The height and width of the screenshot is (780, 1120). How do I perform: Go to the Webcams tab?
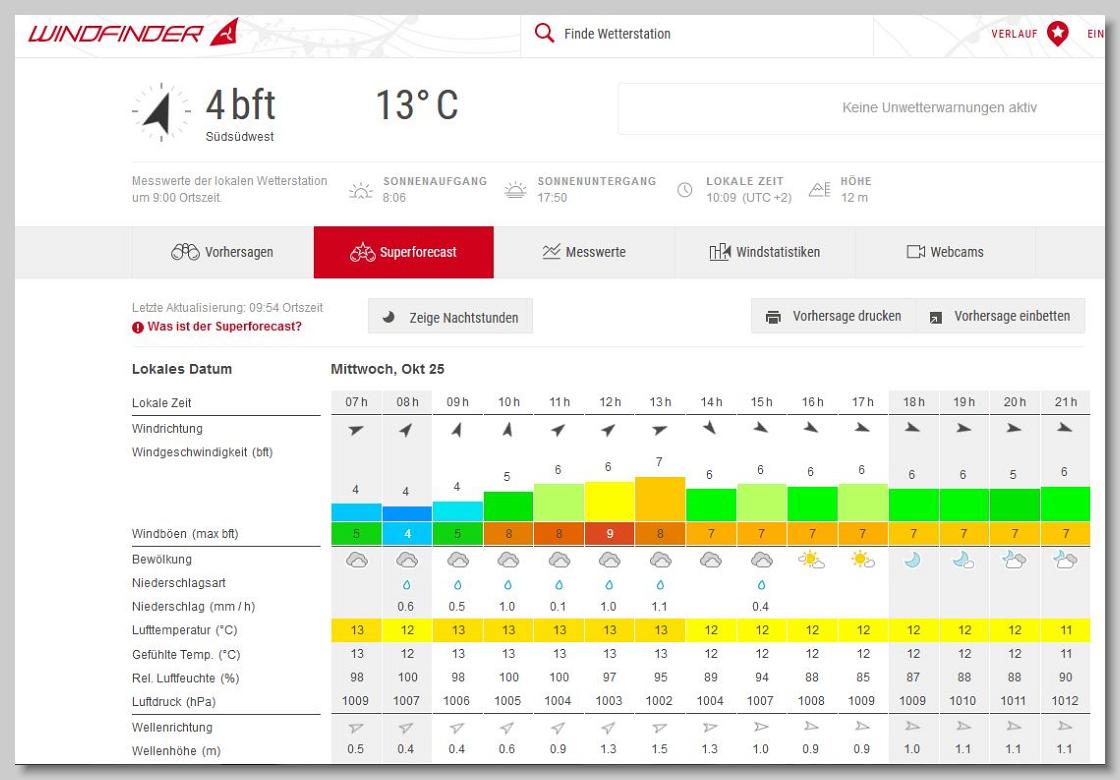tap(945, 252)
